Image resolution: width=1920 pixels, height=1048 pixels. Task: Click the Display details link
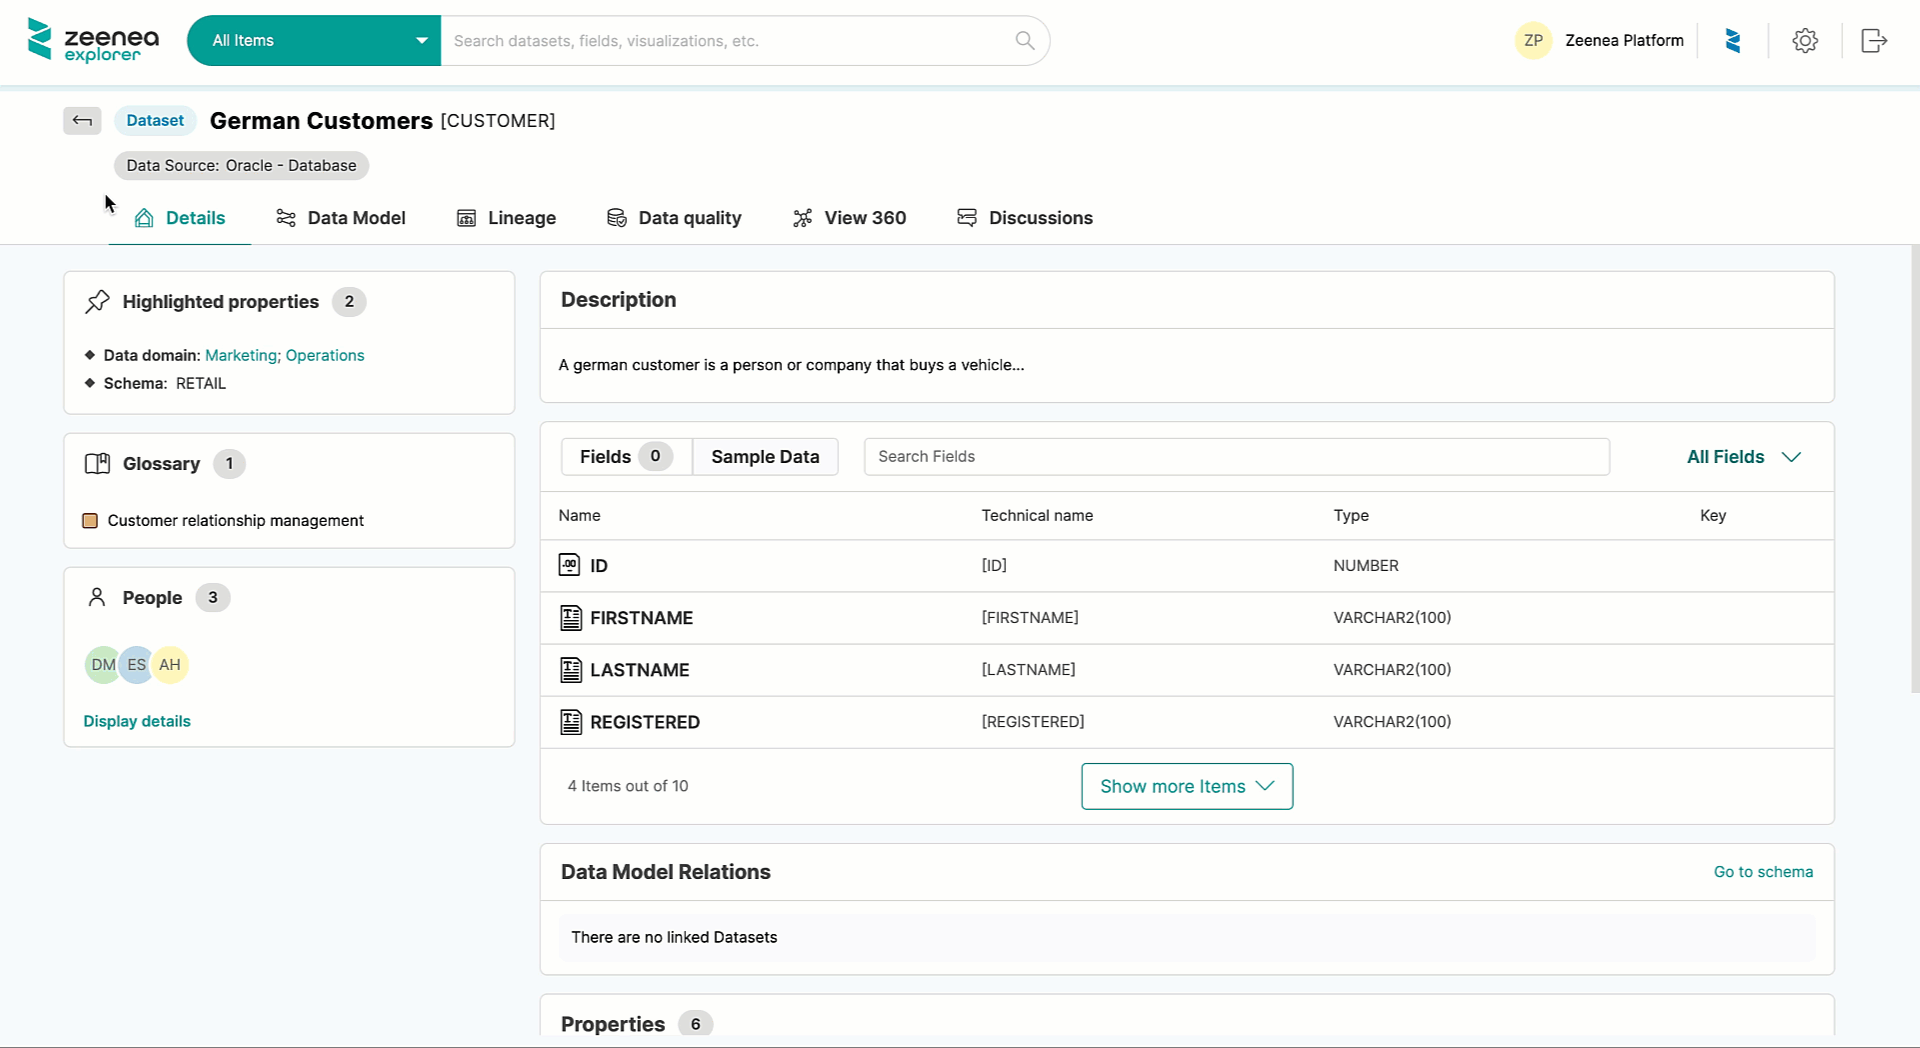click(x=137, y=721)
